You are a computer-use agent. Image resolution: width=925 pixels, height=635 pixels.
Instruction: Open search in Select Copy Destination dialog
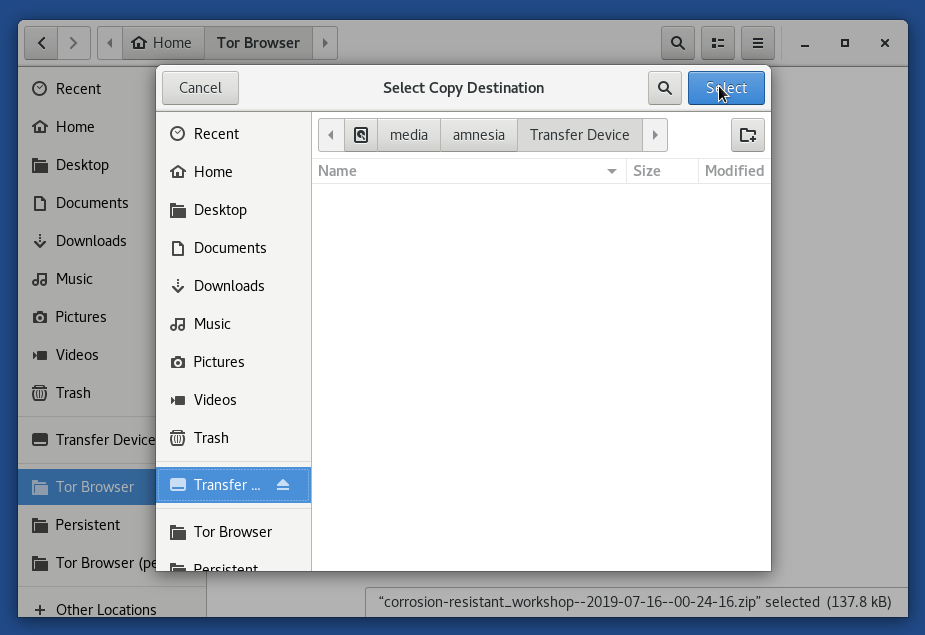(x=665, y=88)
